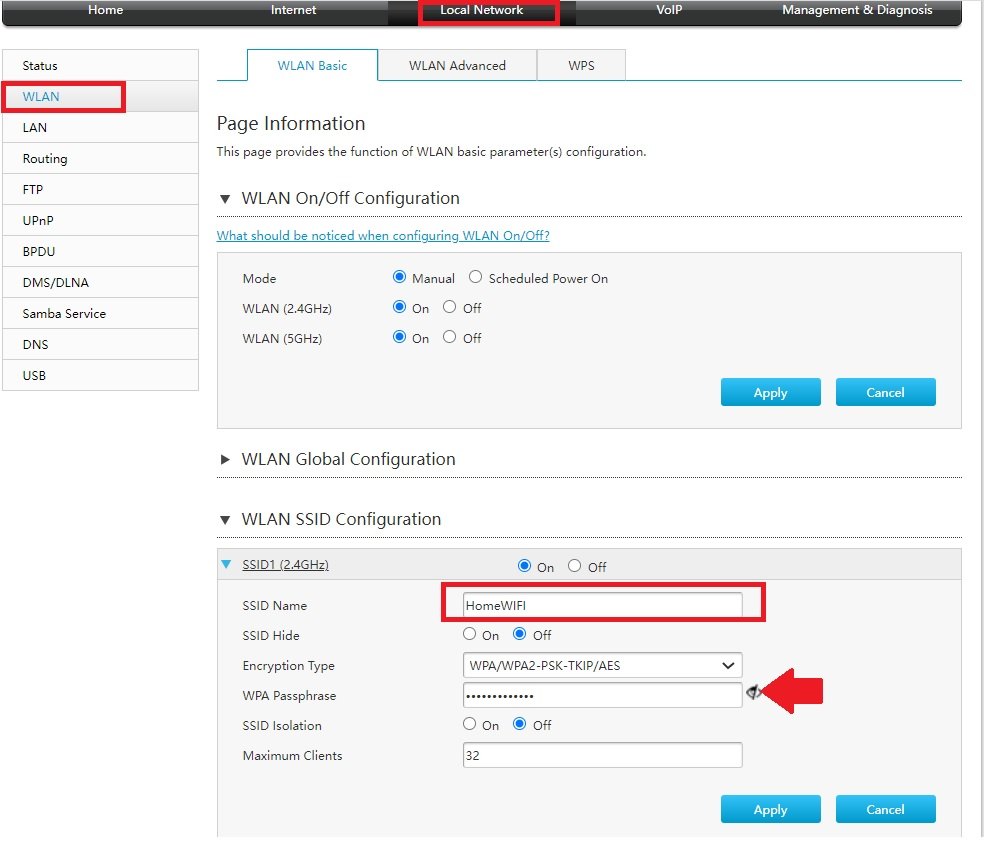
Task: Switch to the WLAN Advanced tab
Action: click(457, 66)
